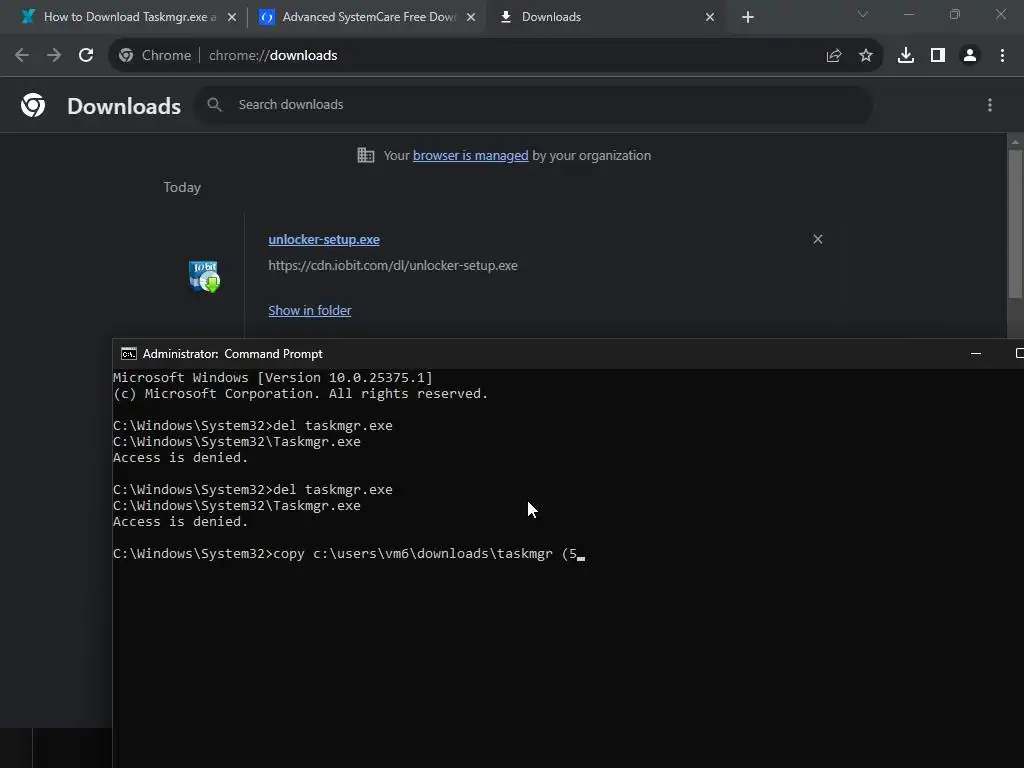
Task: Open the unlocker-setup.exe file link
Action: [324, 240]
